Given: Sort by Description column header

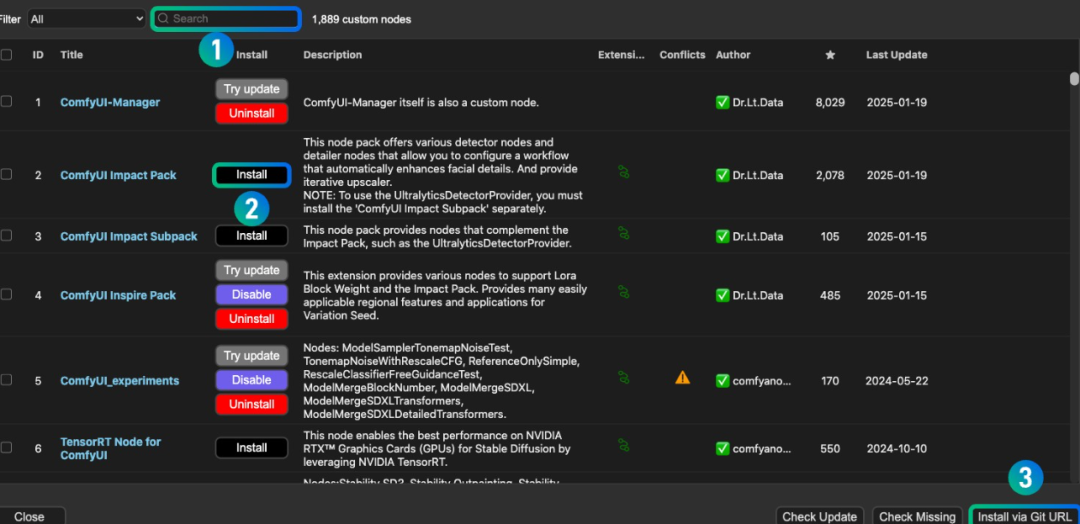Looking at the screenshot, I should (333, 55).
